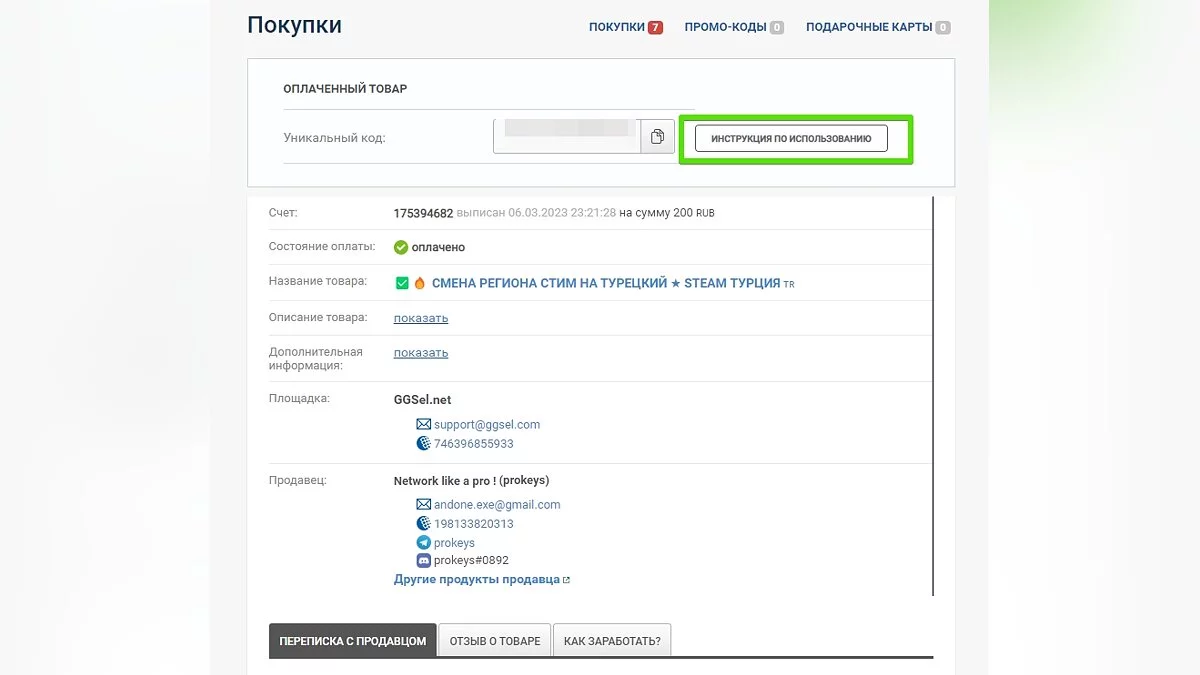This screenshot has height=675, width=1200.
Task: Select the Отзыв о товаре tab
Action: [x=495, y=641]
